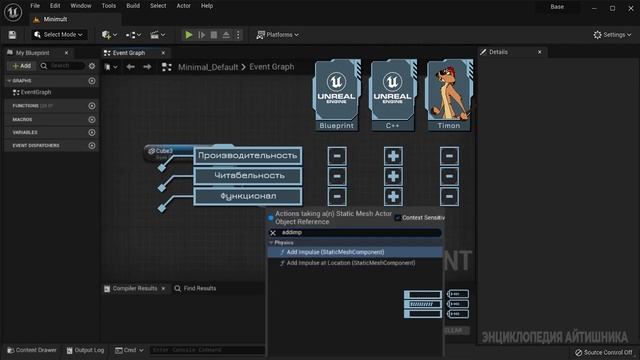Save the blueprint with the disk icon
The width and height of the screenshot is (640, 360).
12,35
